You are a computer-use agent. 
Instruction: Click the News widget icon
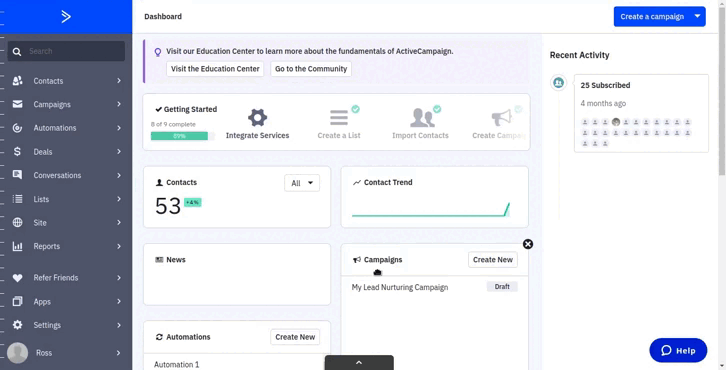(x=159, y=260)
